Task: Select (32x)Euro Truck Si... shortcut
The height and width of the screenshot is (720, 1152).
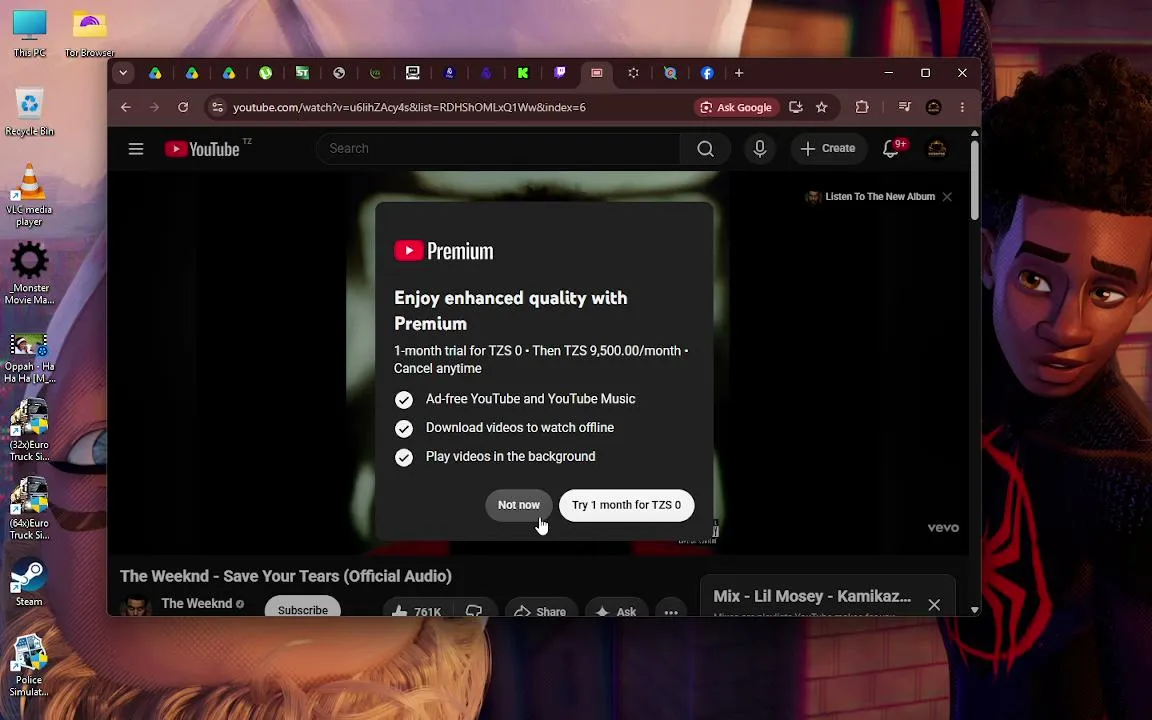Action: coord(29,430)
